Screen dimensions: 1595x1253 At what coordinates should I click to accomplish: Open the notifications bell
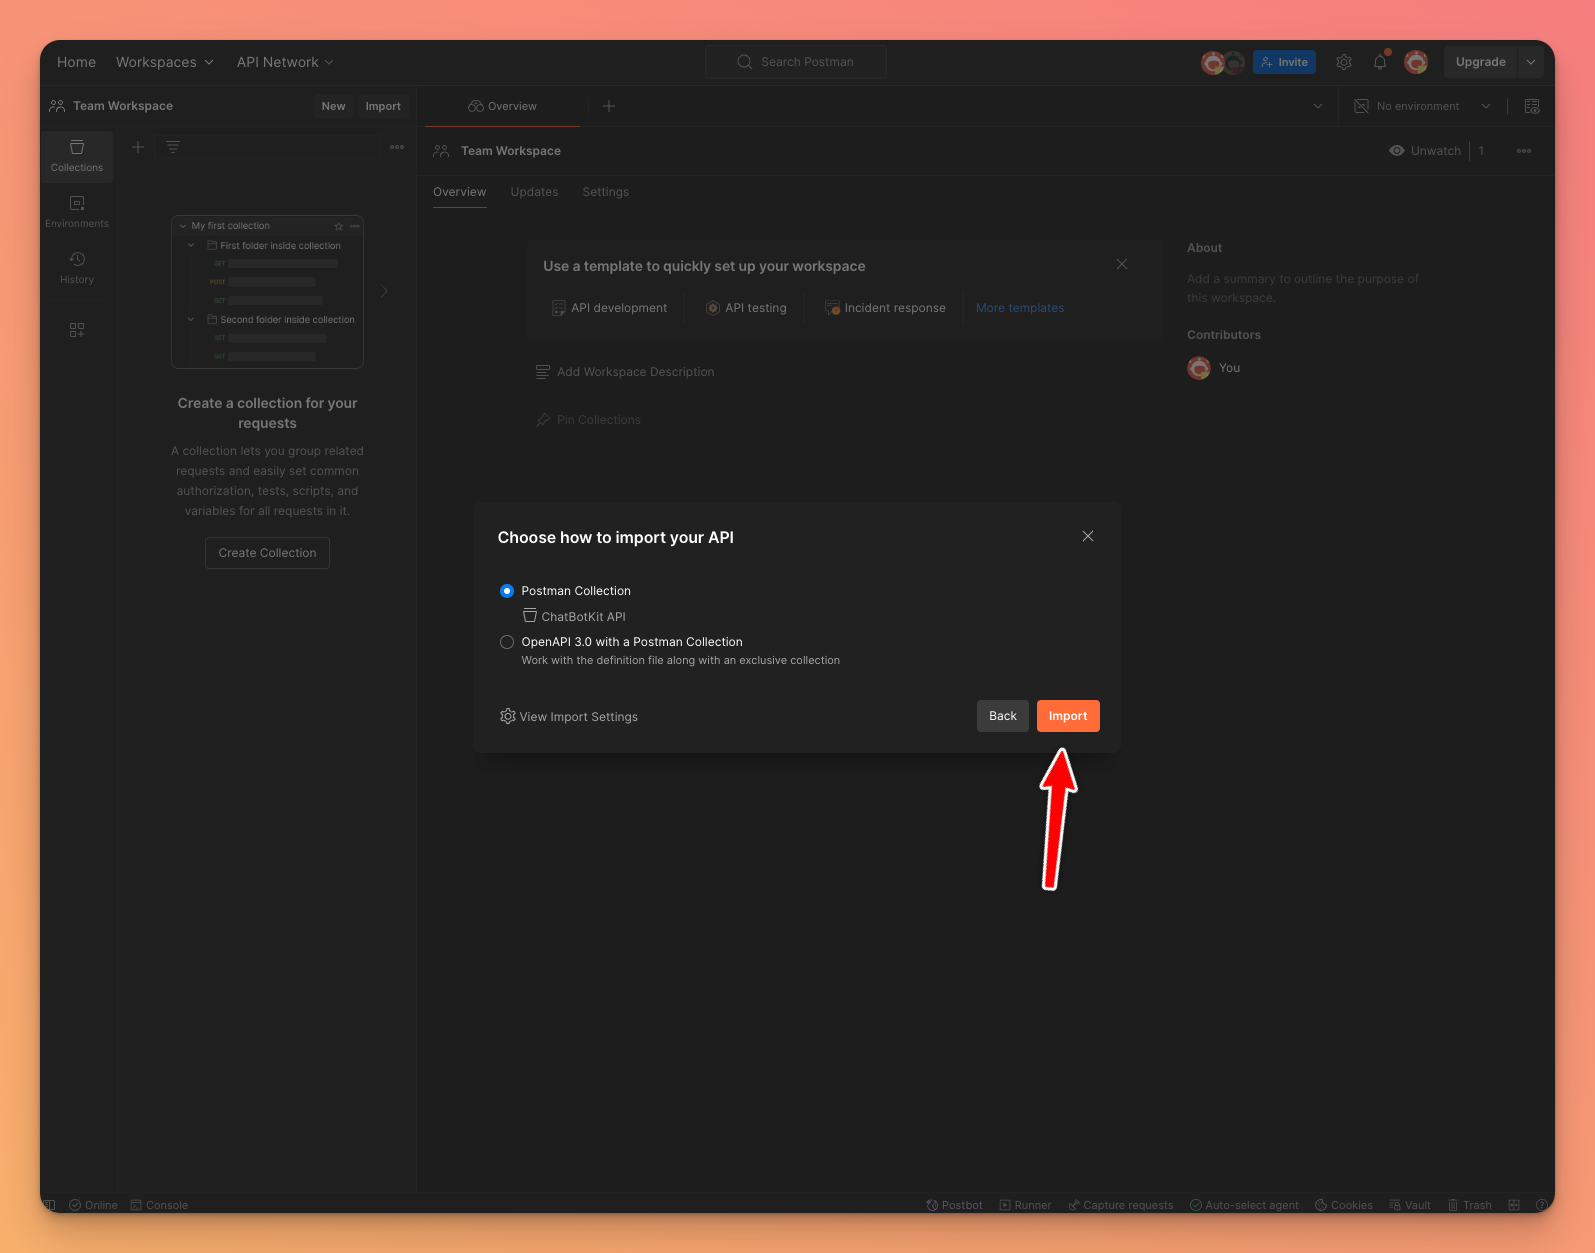click(1380, 62)
